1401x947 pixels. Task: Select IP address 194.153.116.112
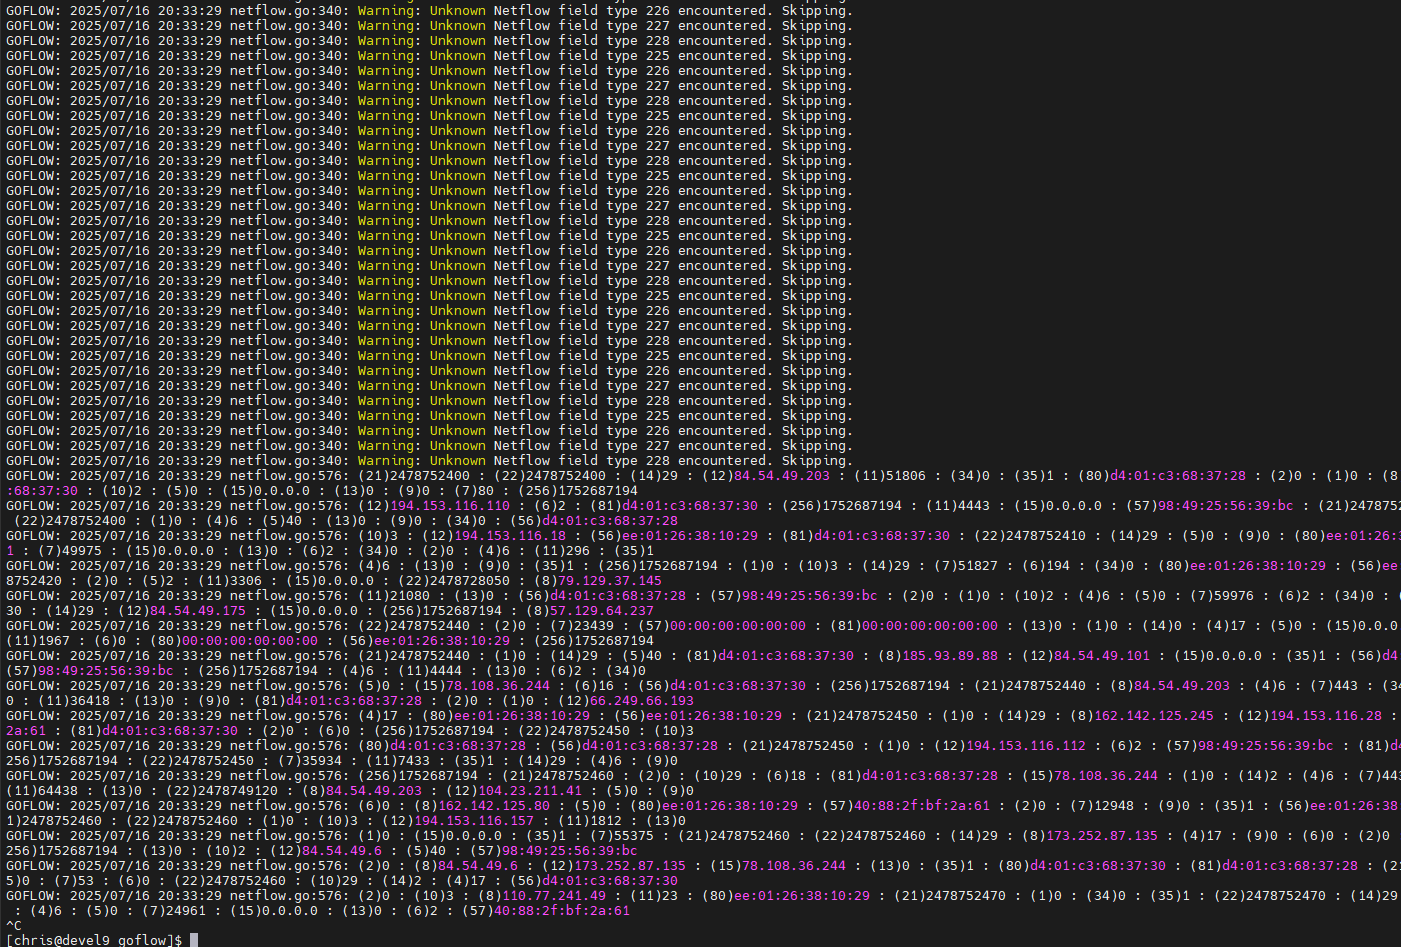pyautogui.click(x=1026, y=746)
